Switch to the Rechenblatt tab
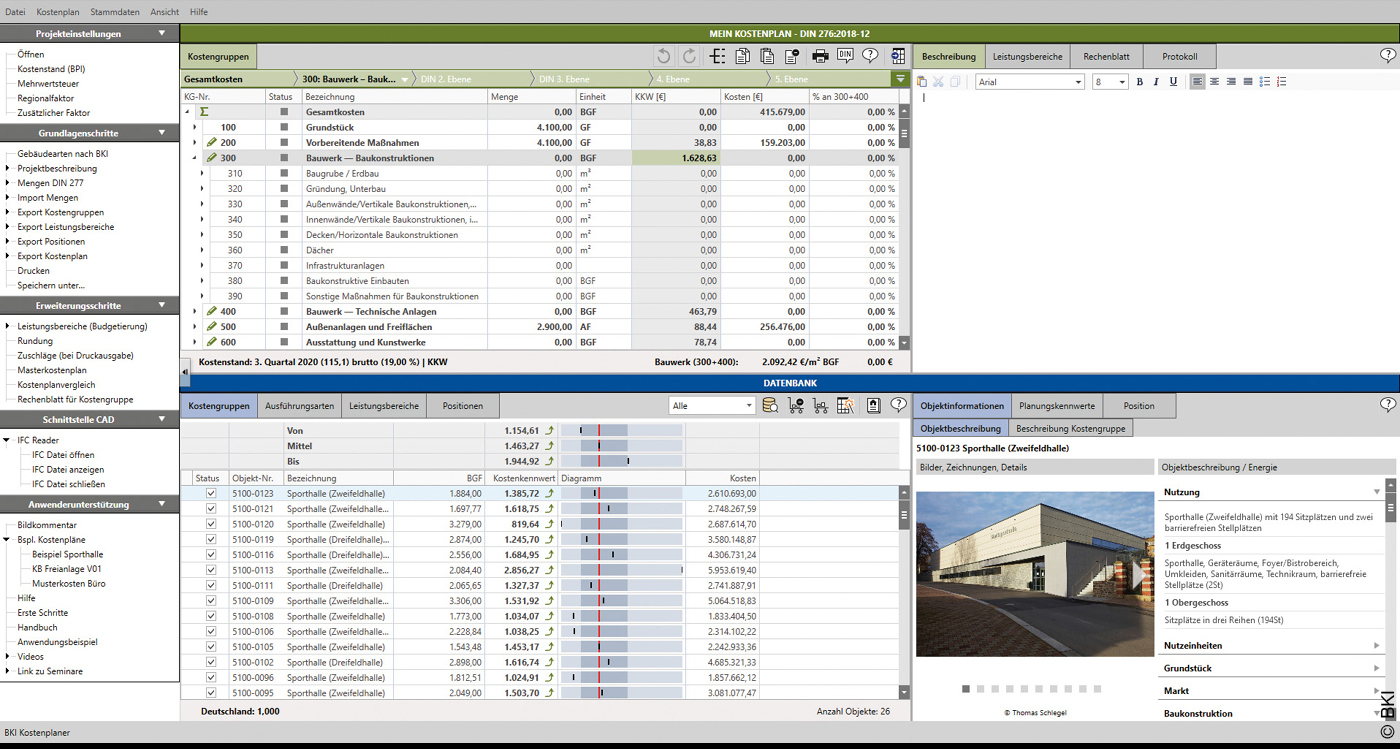The width and height of the screenshot is (1400, 749). coord(1107,57)
